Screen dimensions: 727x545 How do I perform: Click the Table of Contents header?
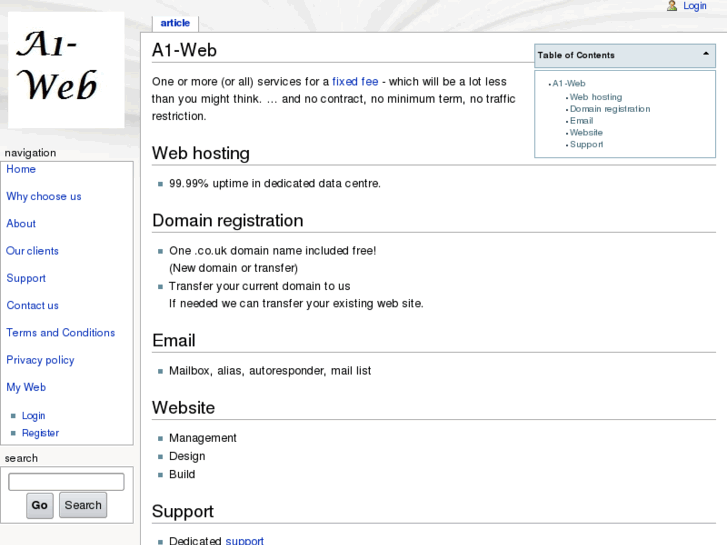tap(625, 55)
